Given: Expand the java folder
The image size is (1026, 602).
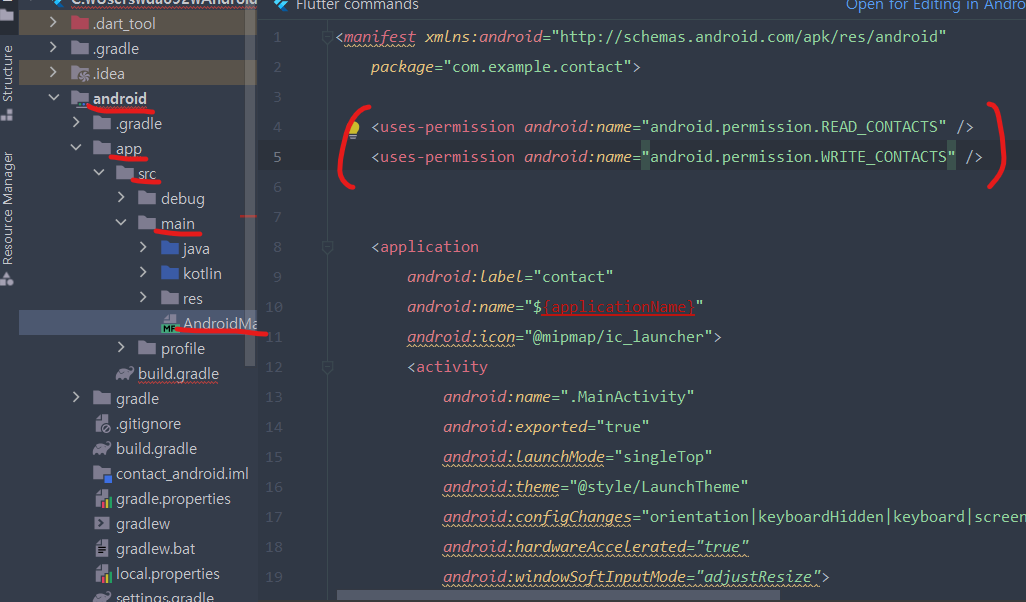Looking at the screenshot, I should pos(143,247).
